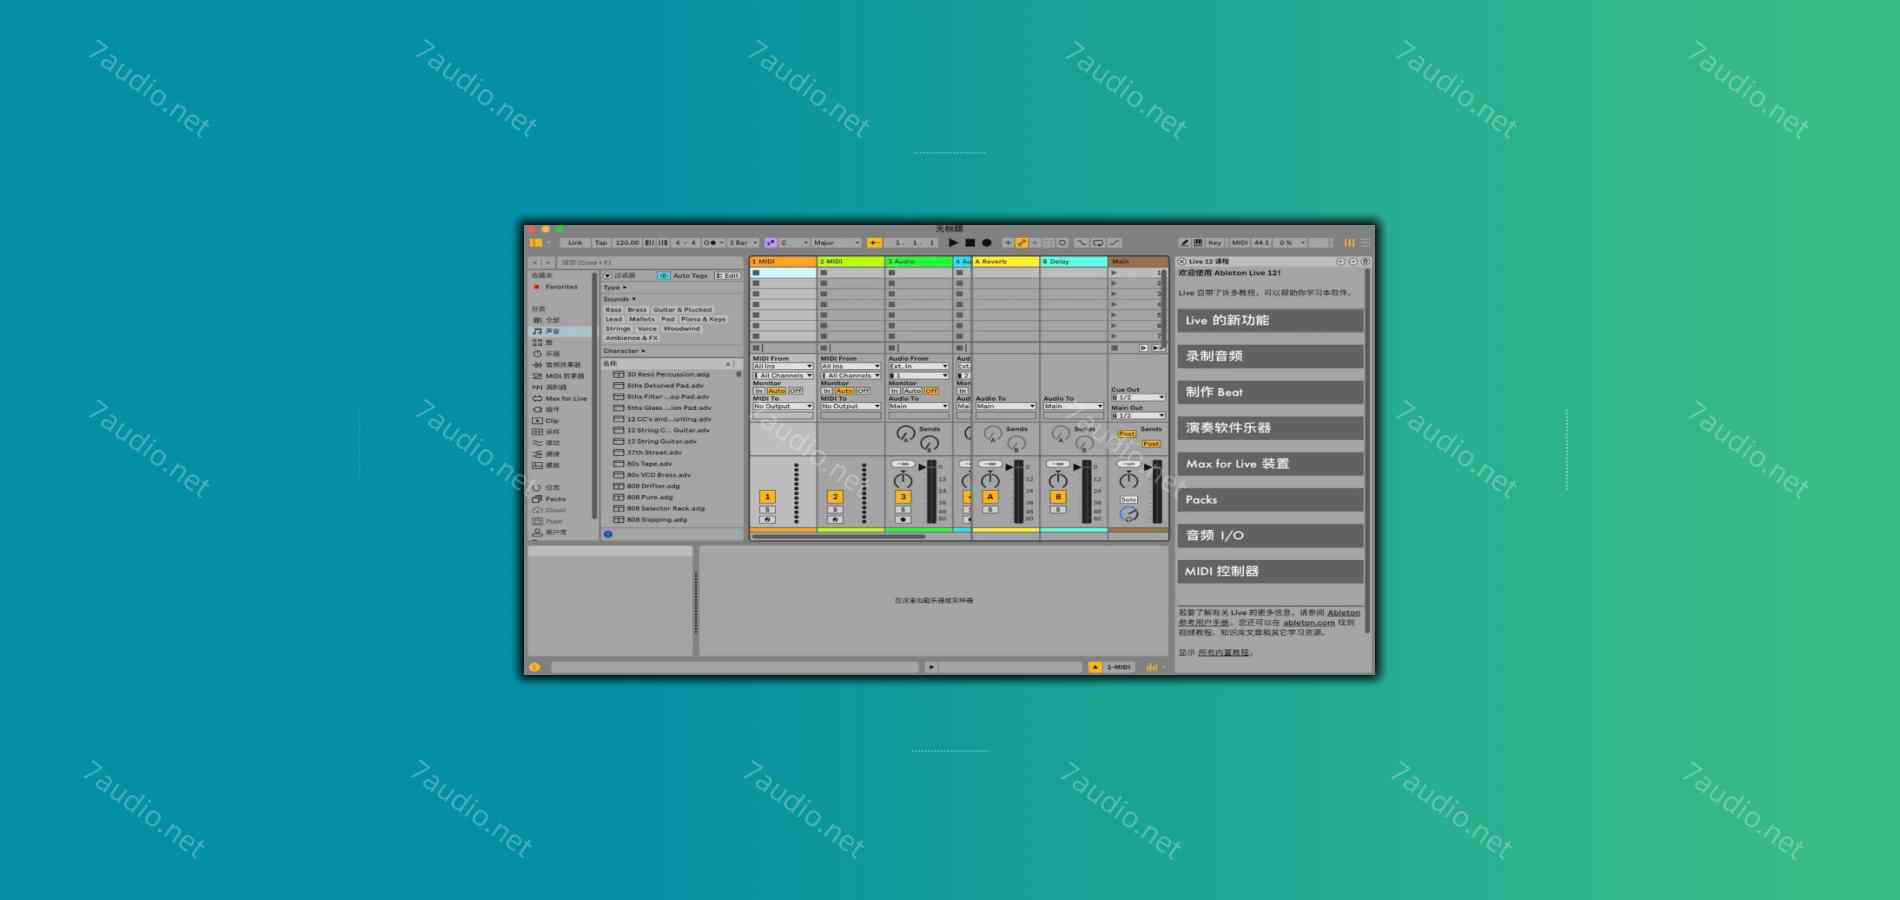Click the Stop button in the transport
This screenshot has height=900, width=1900.
pos(969,242)
